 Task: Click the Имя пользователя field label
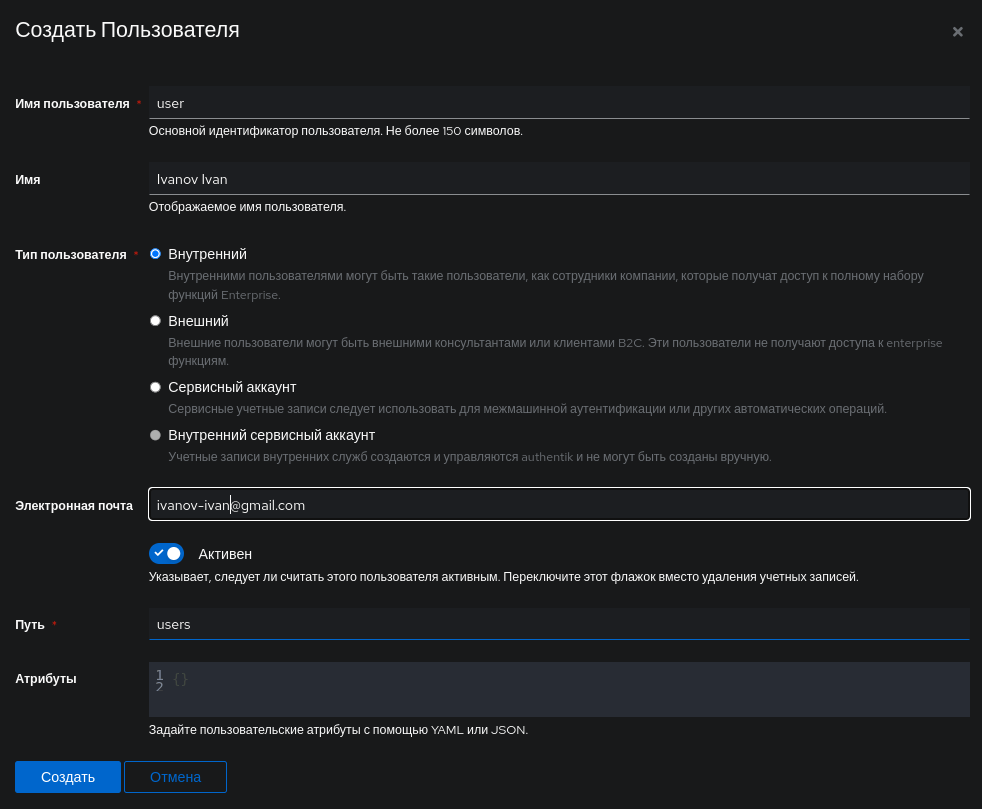click(x=72, y=104)
